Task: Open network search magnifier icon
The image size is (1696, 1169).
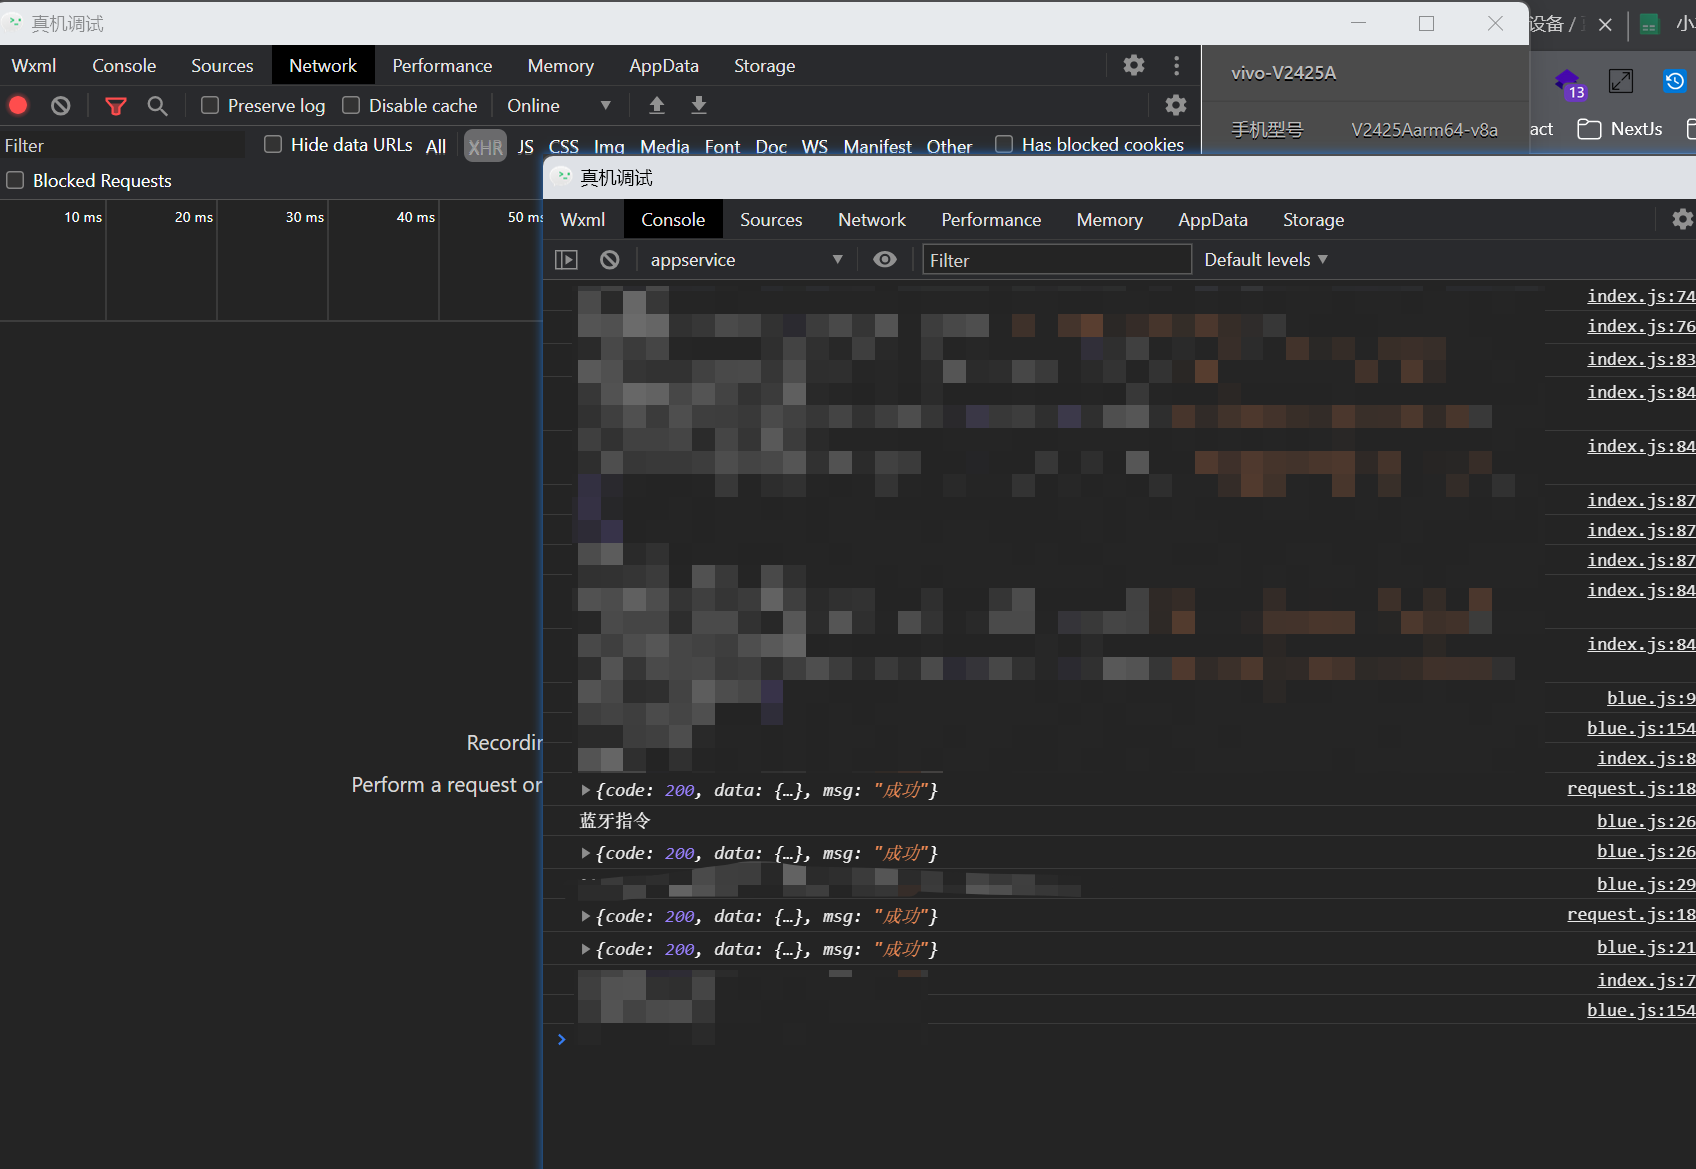Action: click(x=157, y=105)
